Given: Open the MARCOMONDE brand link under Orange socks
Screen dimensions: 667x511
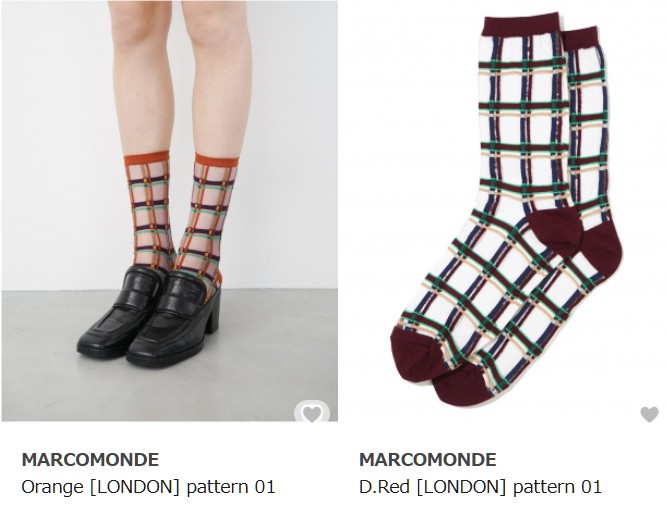Looking at the screenshot, I should click(90, 460).
